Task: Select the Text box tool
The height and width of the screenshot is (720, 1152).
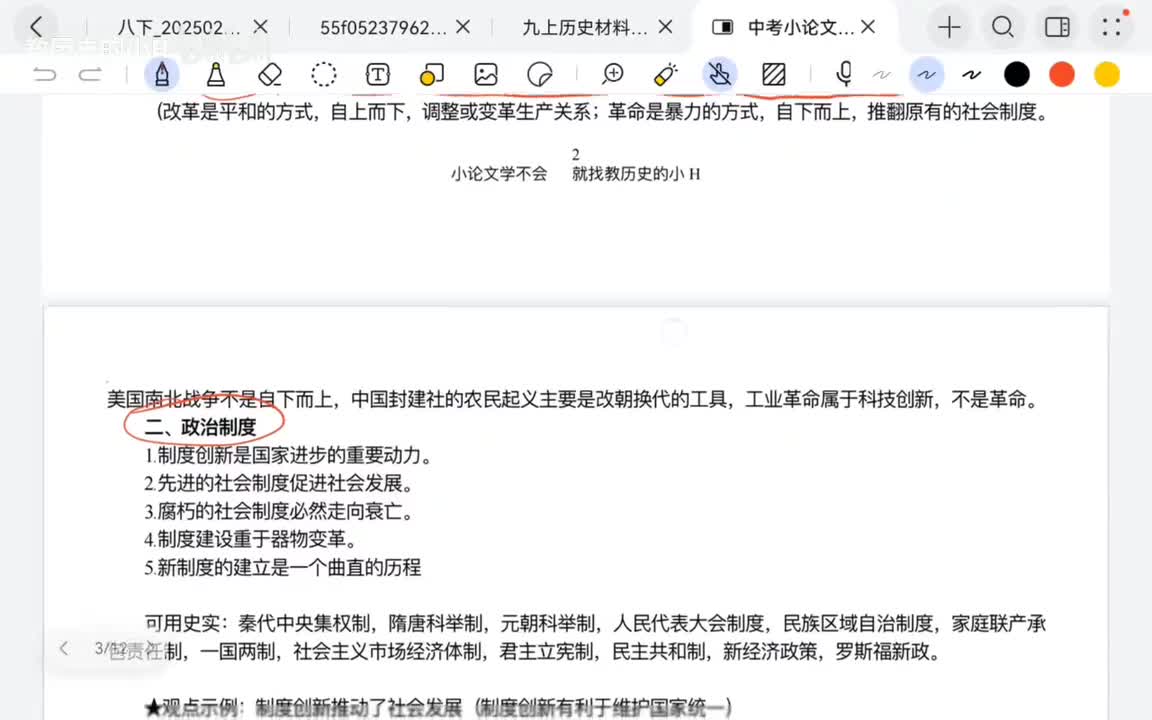Action: tap(378, 74)
